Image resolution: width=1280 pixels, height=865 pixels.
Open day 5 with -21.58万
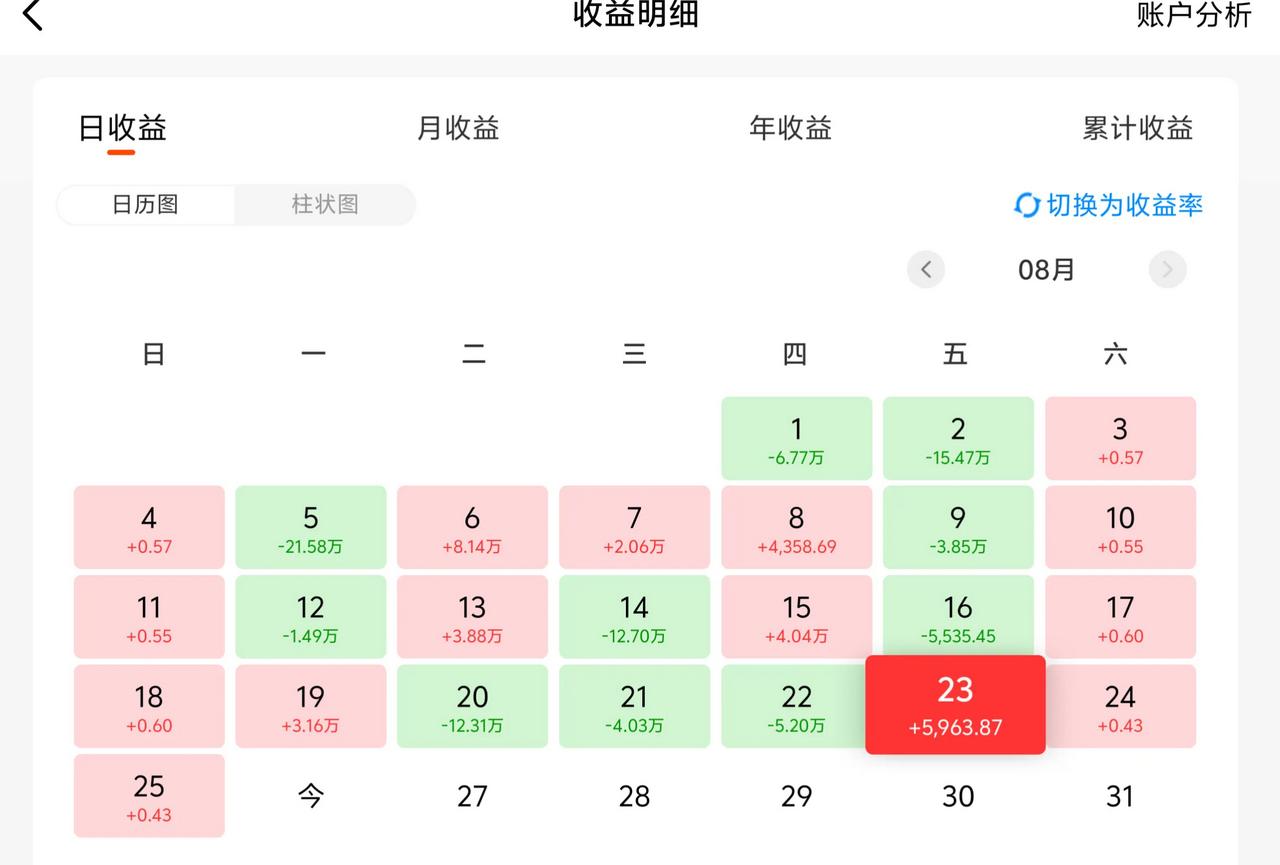pos(311,527)
